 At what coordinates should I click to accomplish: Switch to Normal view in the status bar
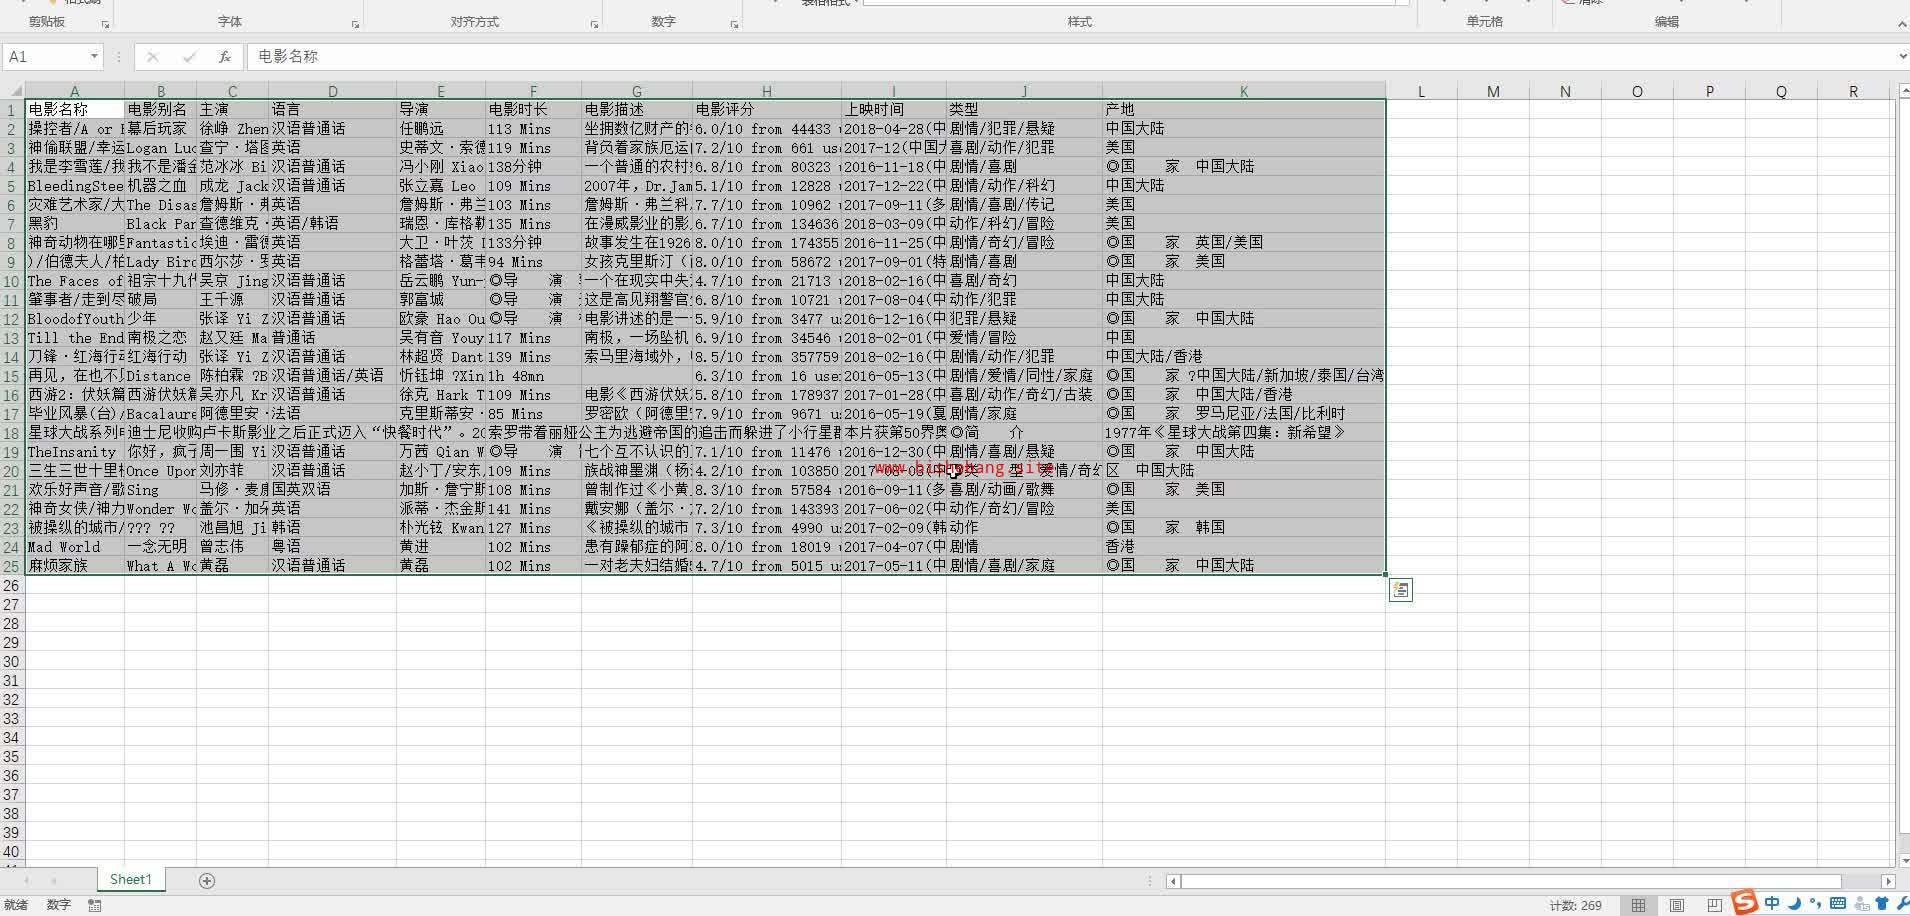click(x=1638, y=905)
